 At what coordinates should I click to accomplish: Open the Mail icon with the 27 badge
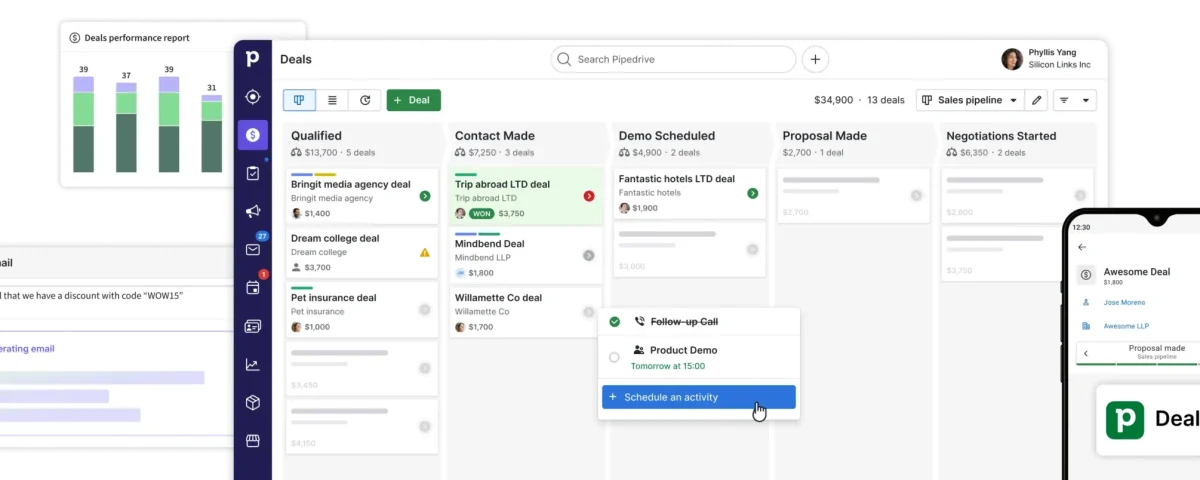pyautogui.click(x=252, y=249)
